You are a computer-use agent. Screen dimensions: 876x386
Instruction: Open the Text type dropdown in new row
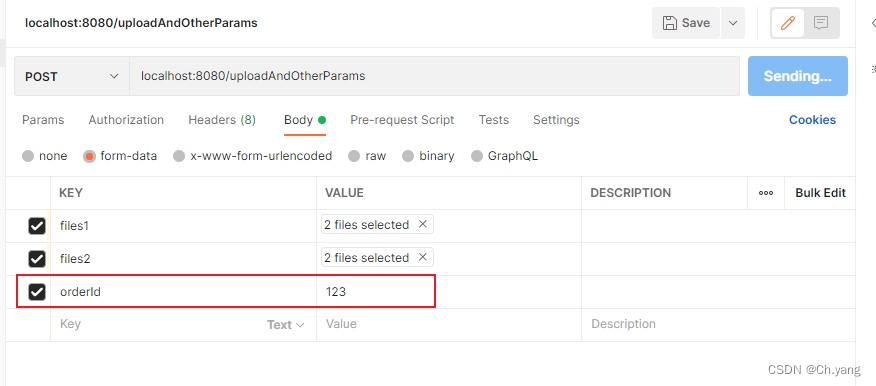[285, 325]
